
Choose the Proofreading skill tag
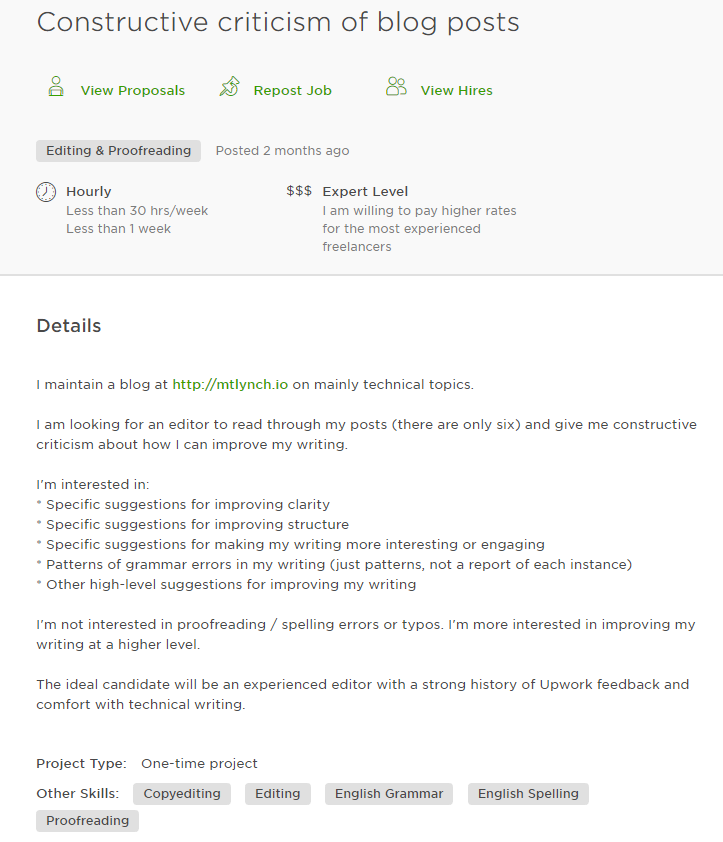pos(87,821)
